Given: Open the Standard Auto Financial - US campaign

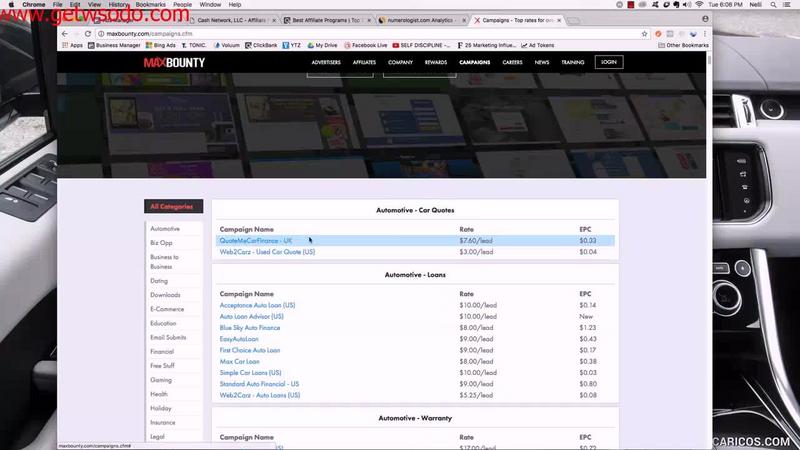Looking at the screenshot, I should click(259, 384).
